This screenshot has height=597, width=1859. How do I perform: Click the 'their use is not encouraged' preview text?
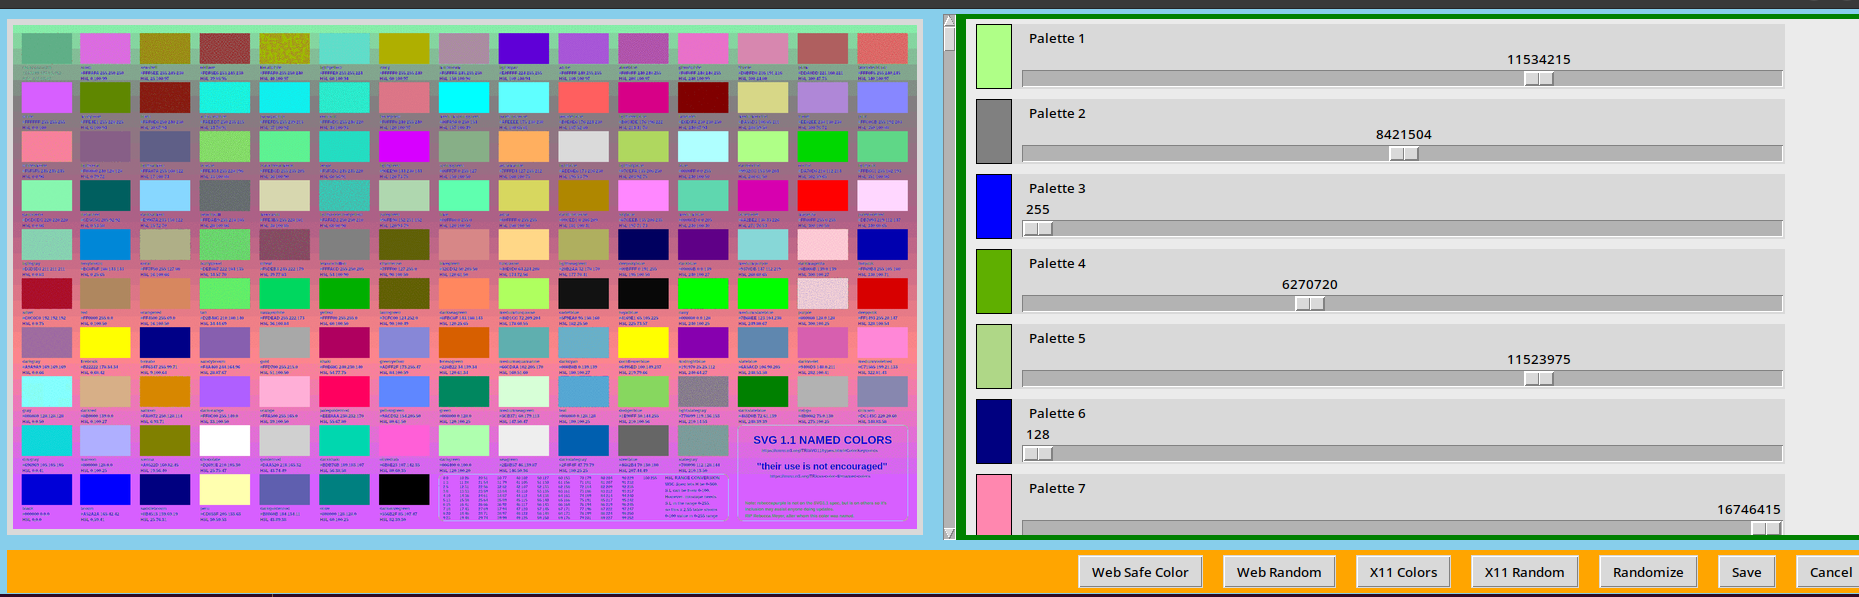(822, 466)
